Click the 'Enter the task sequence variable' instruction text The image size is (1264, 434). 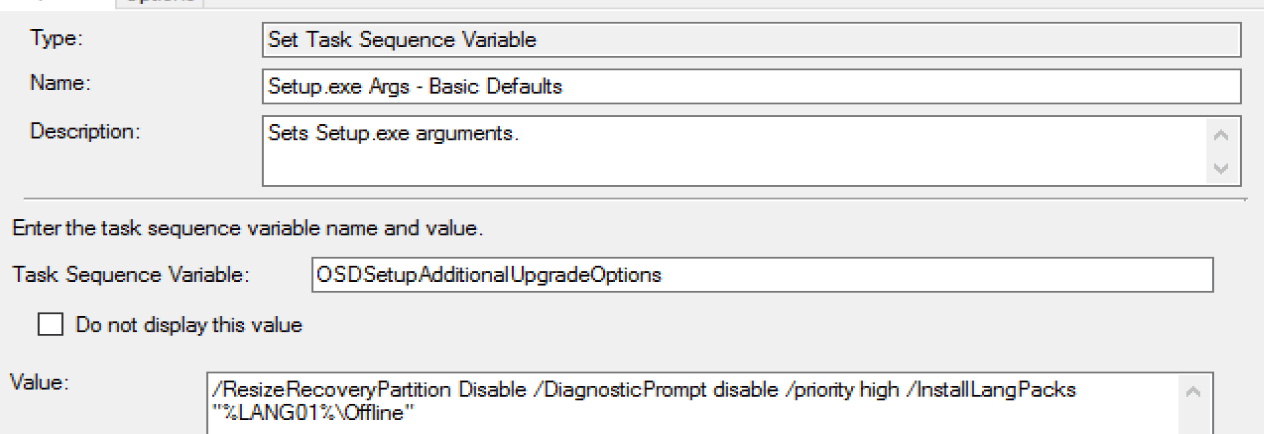(x=247, y=230)
